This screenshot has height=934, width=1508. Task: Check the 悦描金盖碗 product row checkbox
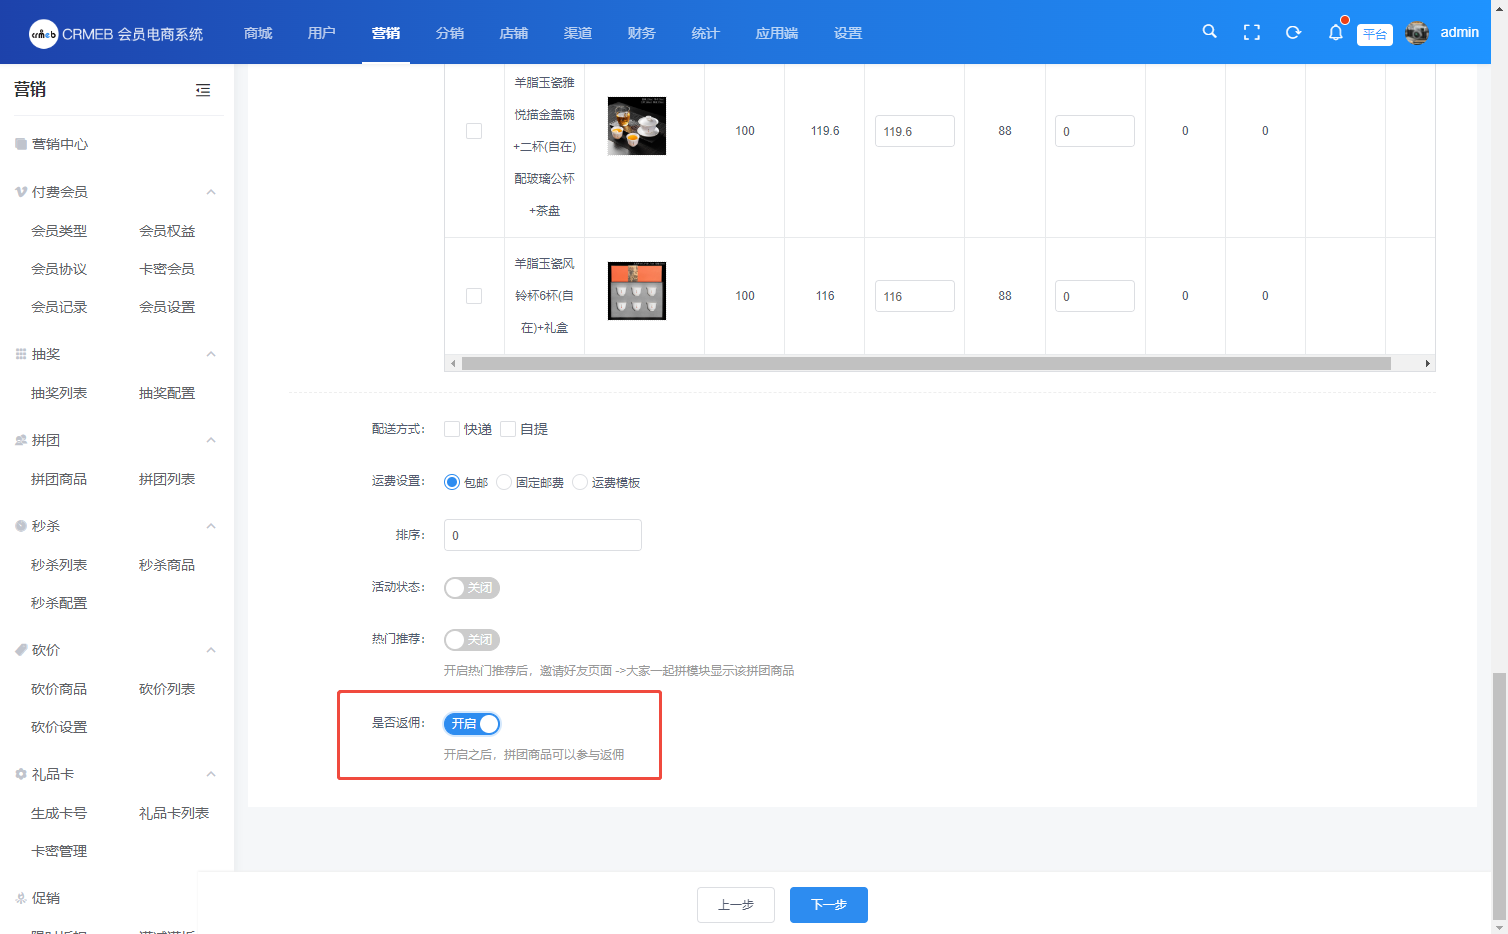point(474,131)
